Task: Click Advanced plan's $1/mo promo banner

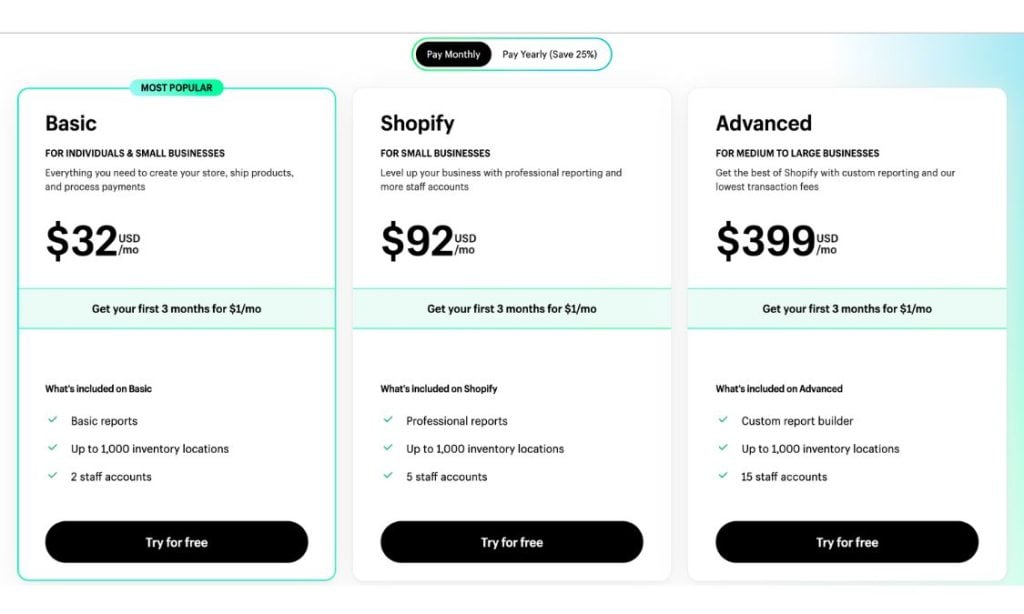Action: (x=846, y=309)
